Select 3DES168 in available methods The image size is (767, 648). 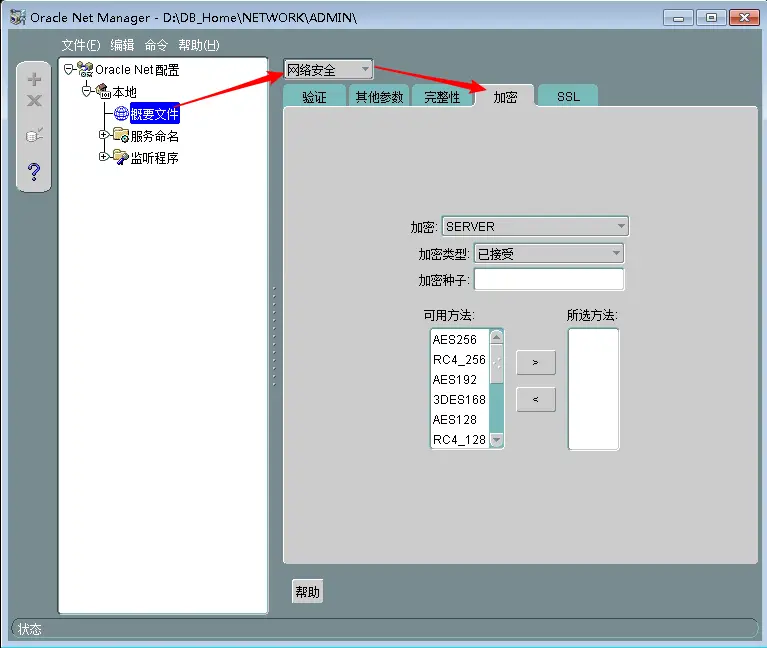pyautogui.click(x=460, y=400)
